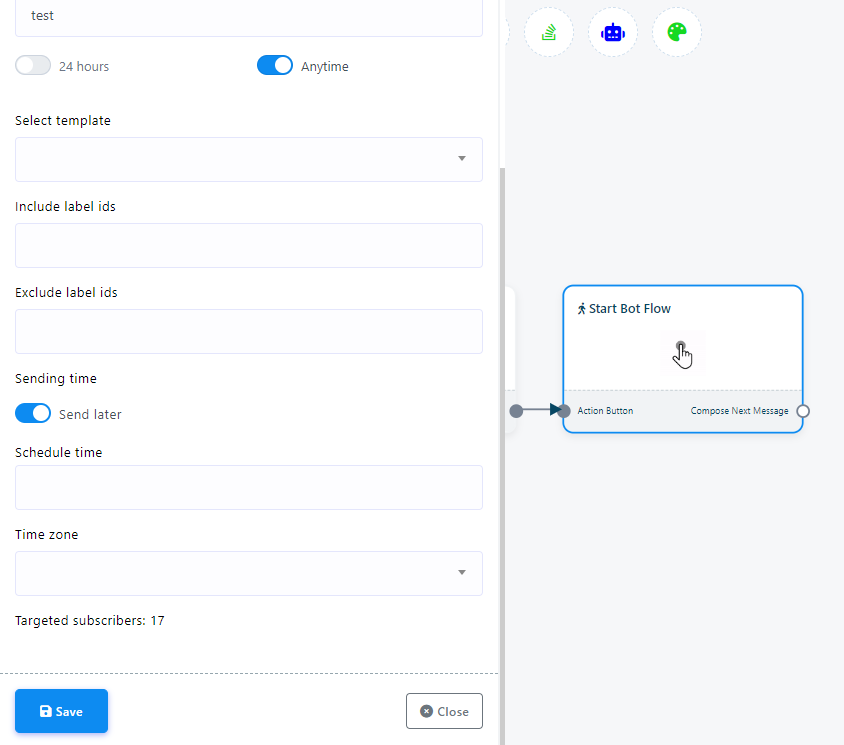Click the Exclude label ids field
Screen dimensions: 844x745
[x=248, y=331]
